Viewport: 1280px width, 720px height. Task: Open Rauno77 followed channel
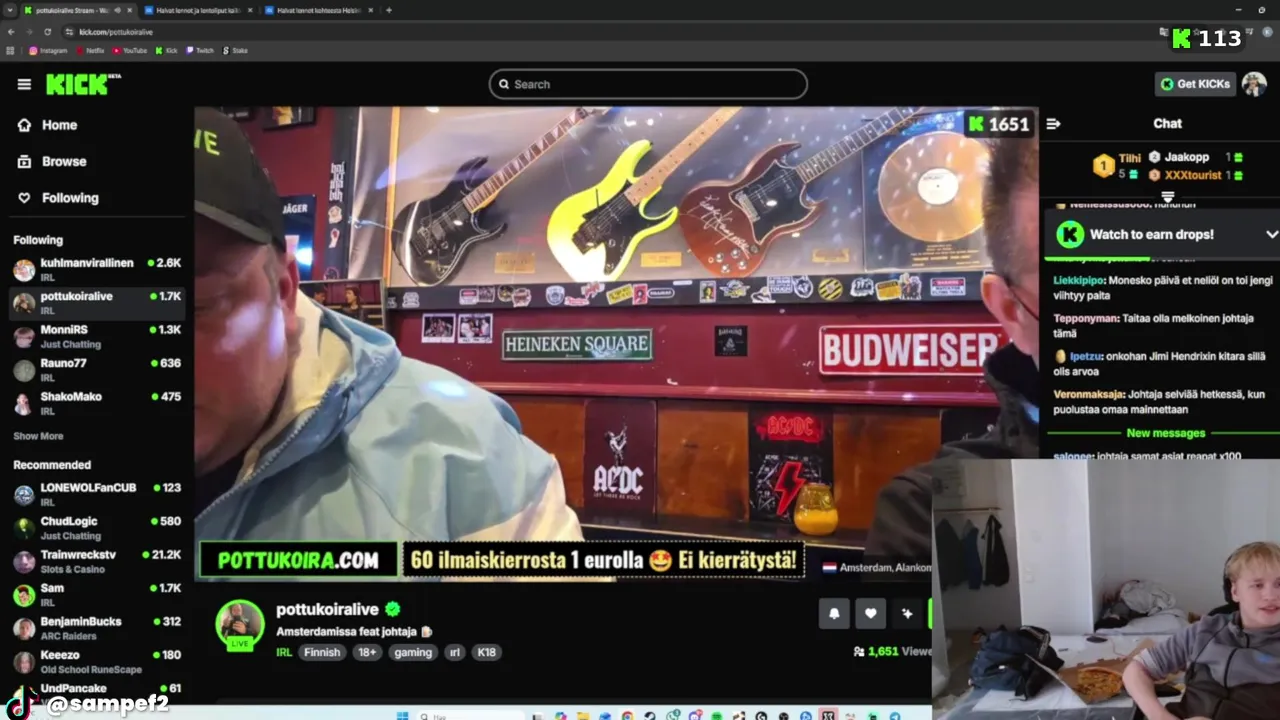pos(97,369)
